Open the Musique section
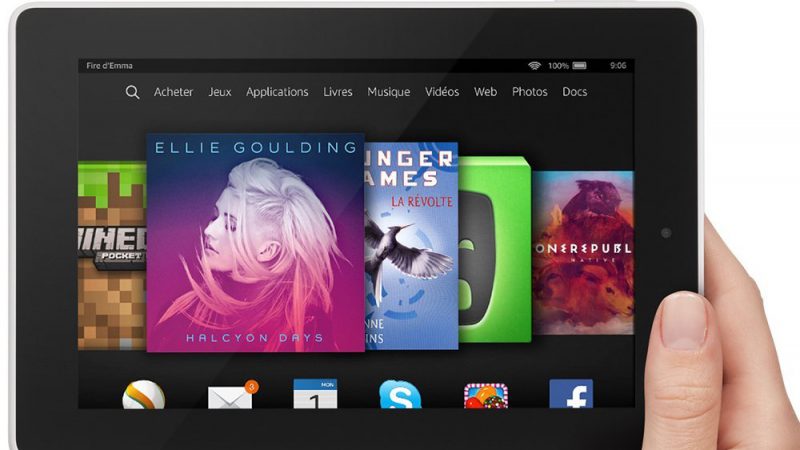 [389, 92]
